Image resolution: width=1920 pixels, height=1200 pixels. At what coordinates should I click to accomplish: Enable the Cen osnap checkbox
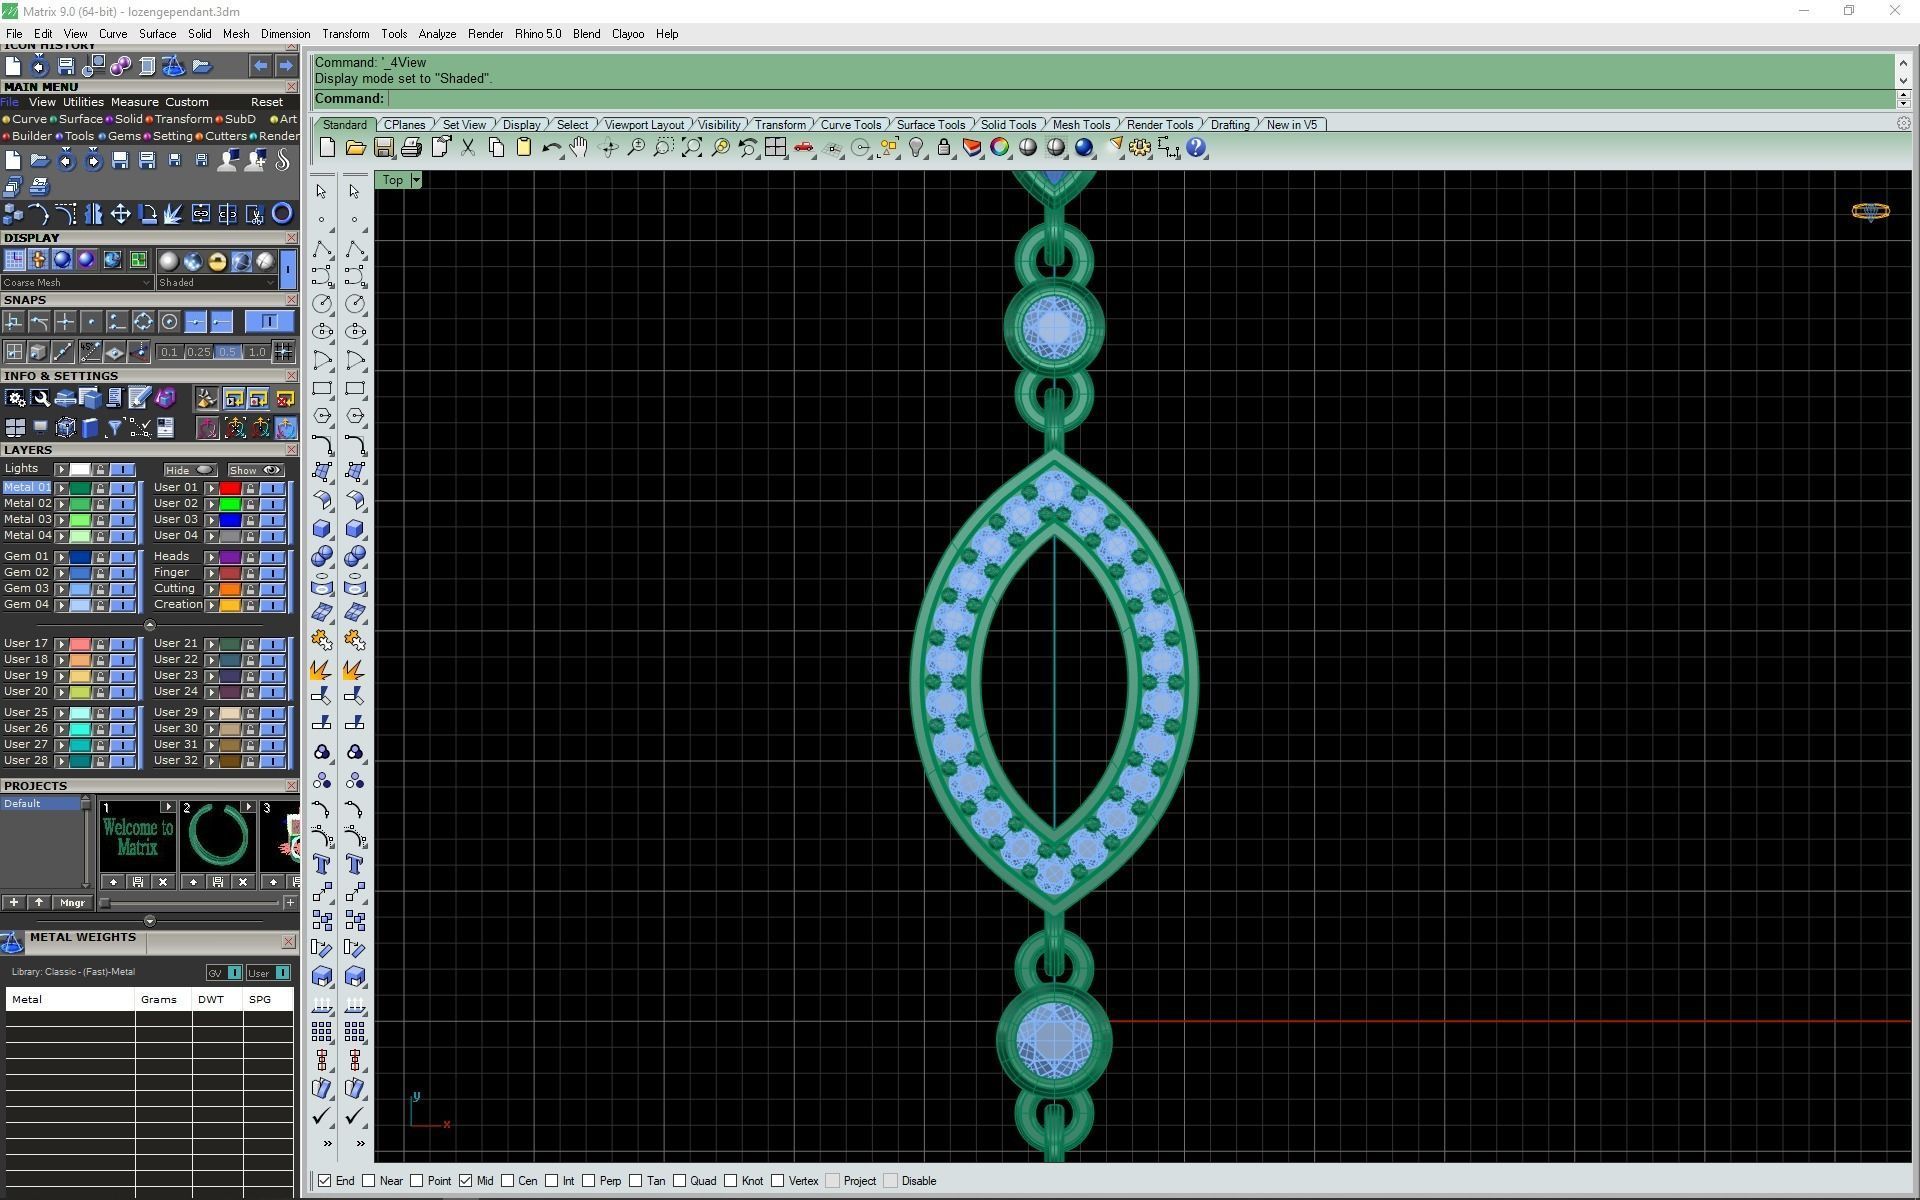508,1181
